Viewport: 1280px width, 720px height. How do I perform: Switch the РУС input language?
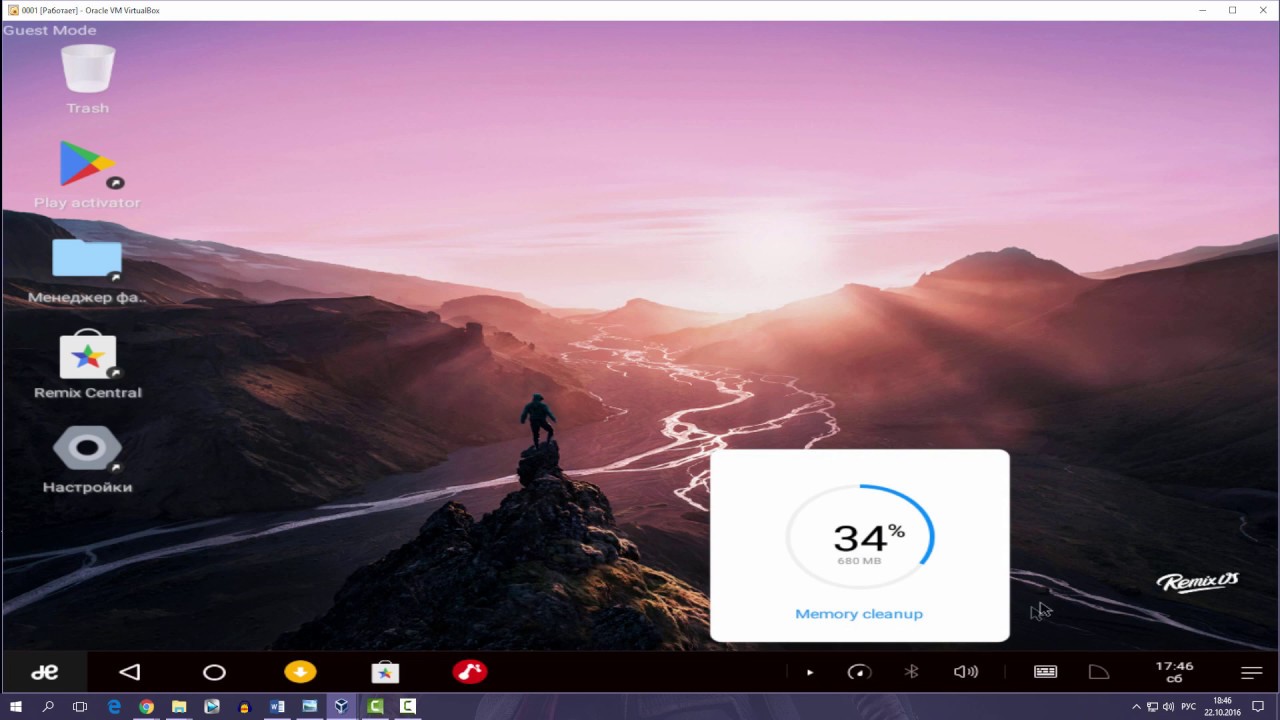tap(1189, 707)
